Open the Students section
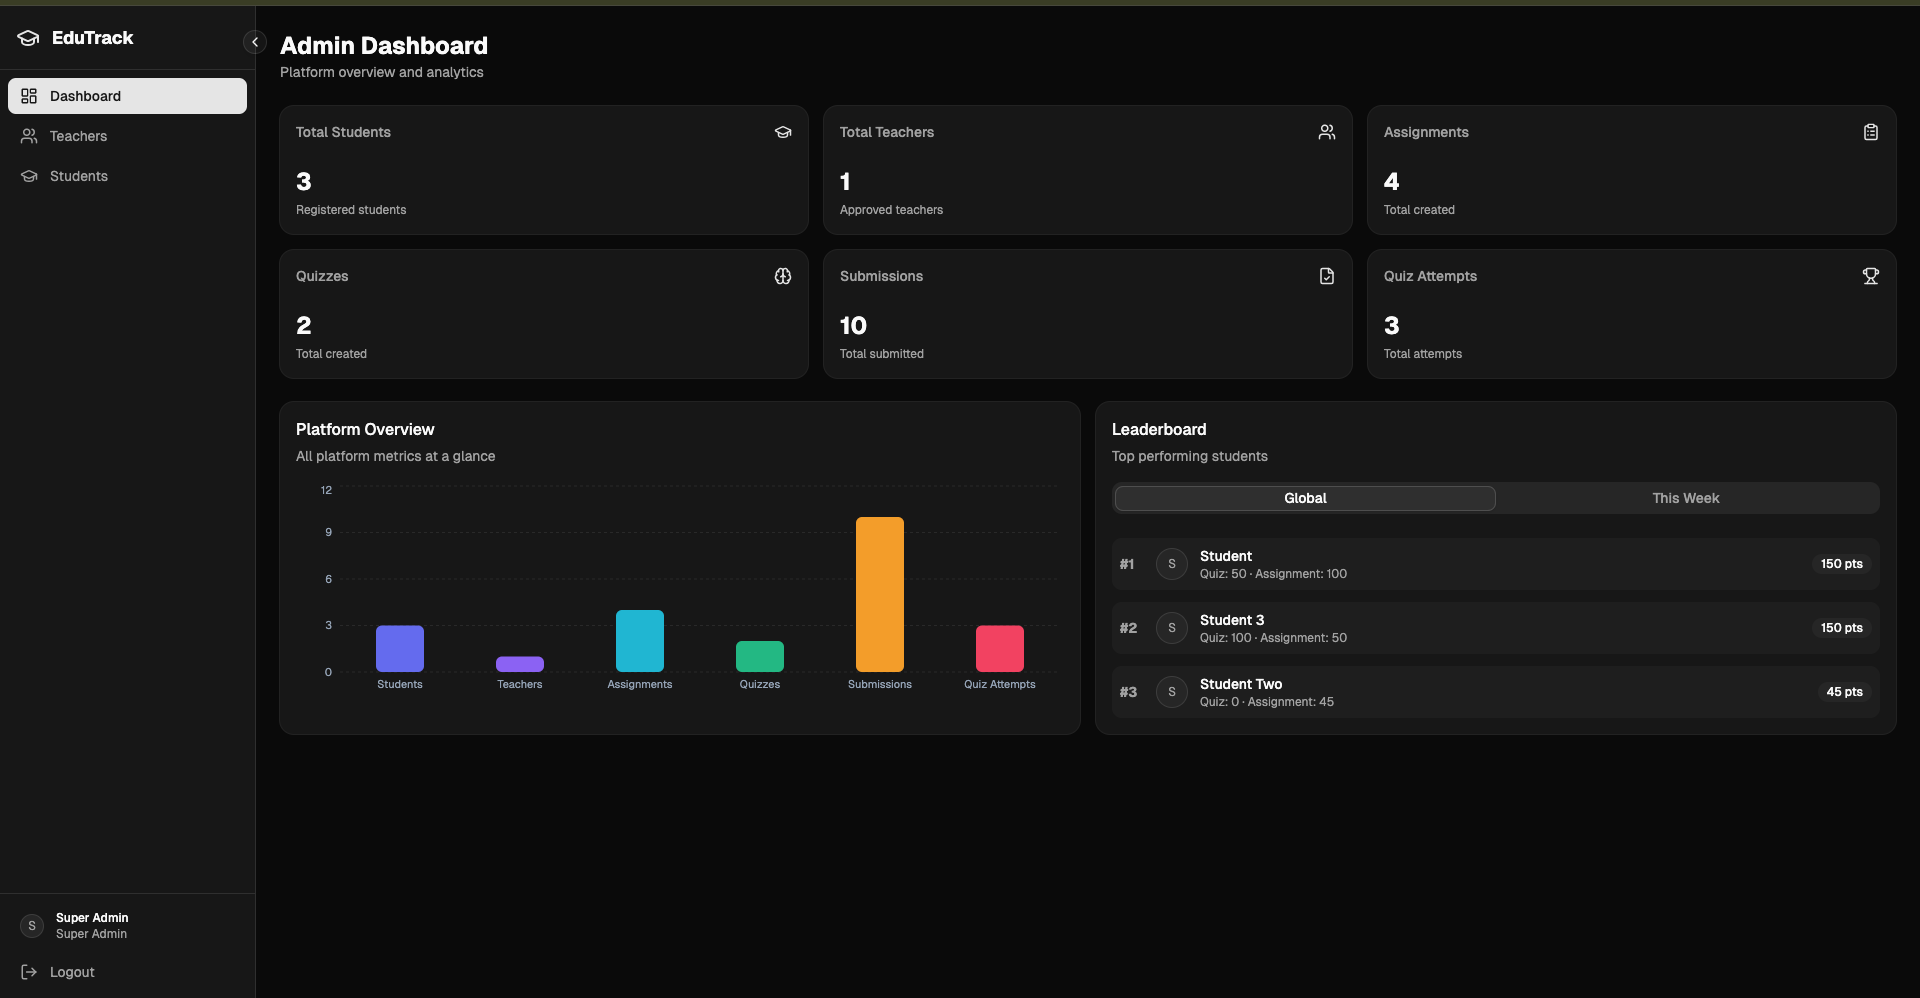This screenshot has width=1920, height=998. click(78, 176)
